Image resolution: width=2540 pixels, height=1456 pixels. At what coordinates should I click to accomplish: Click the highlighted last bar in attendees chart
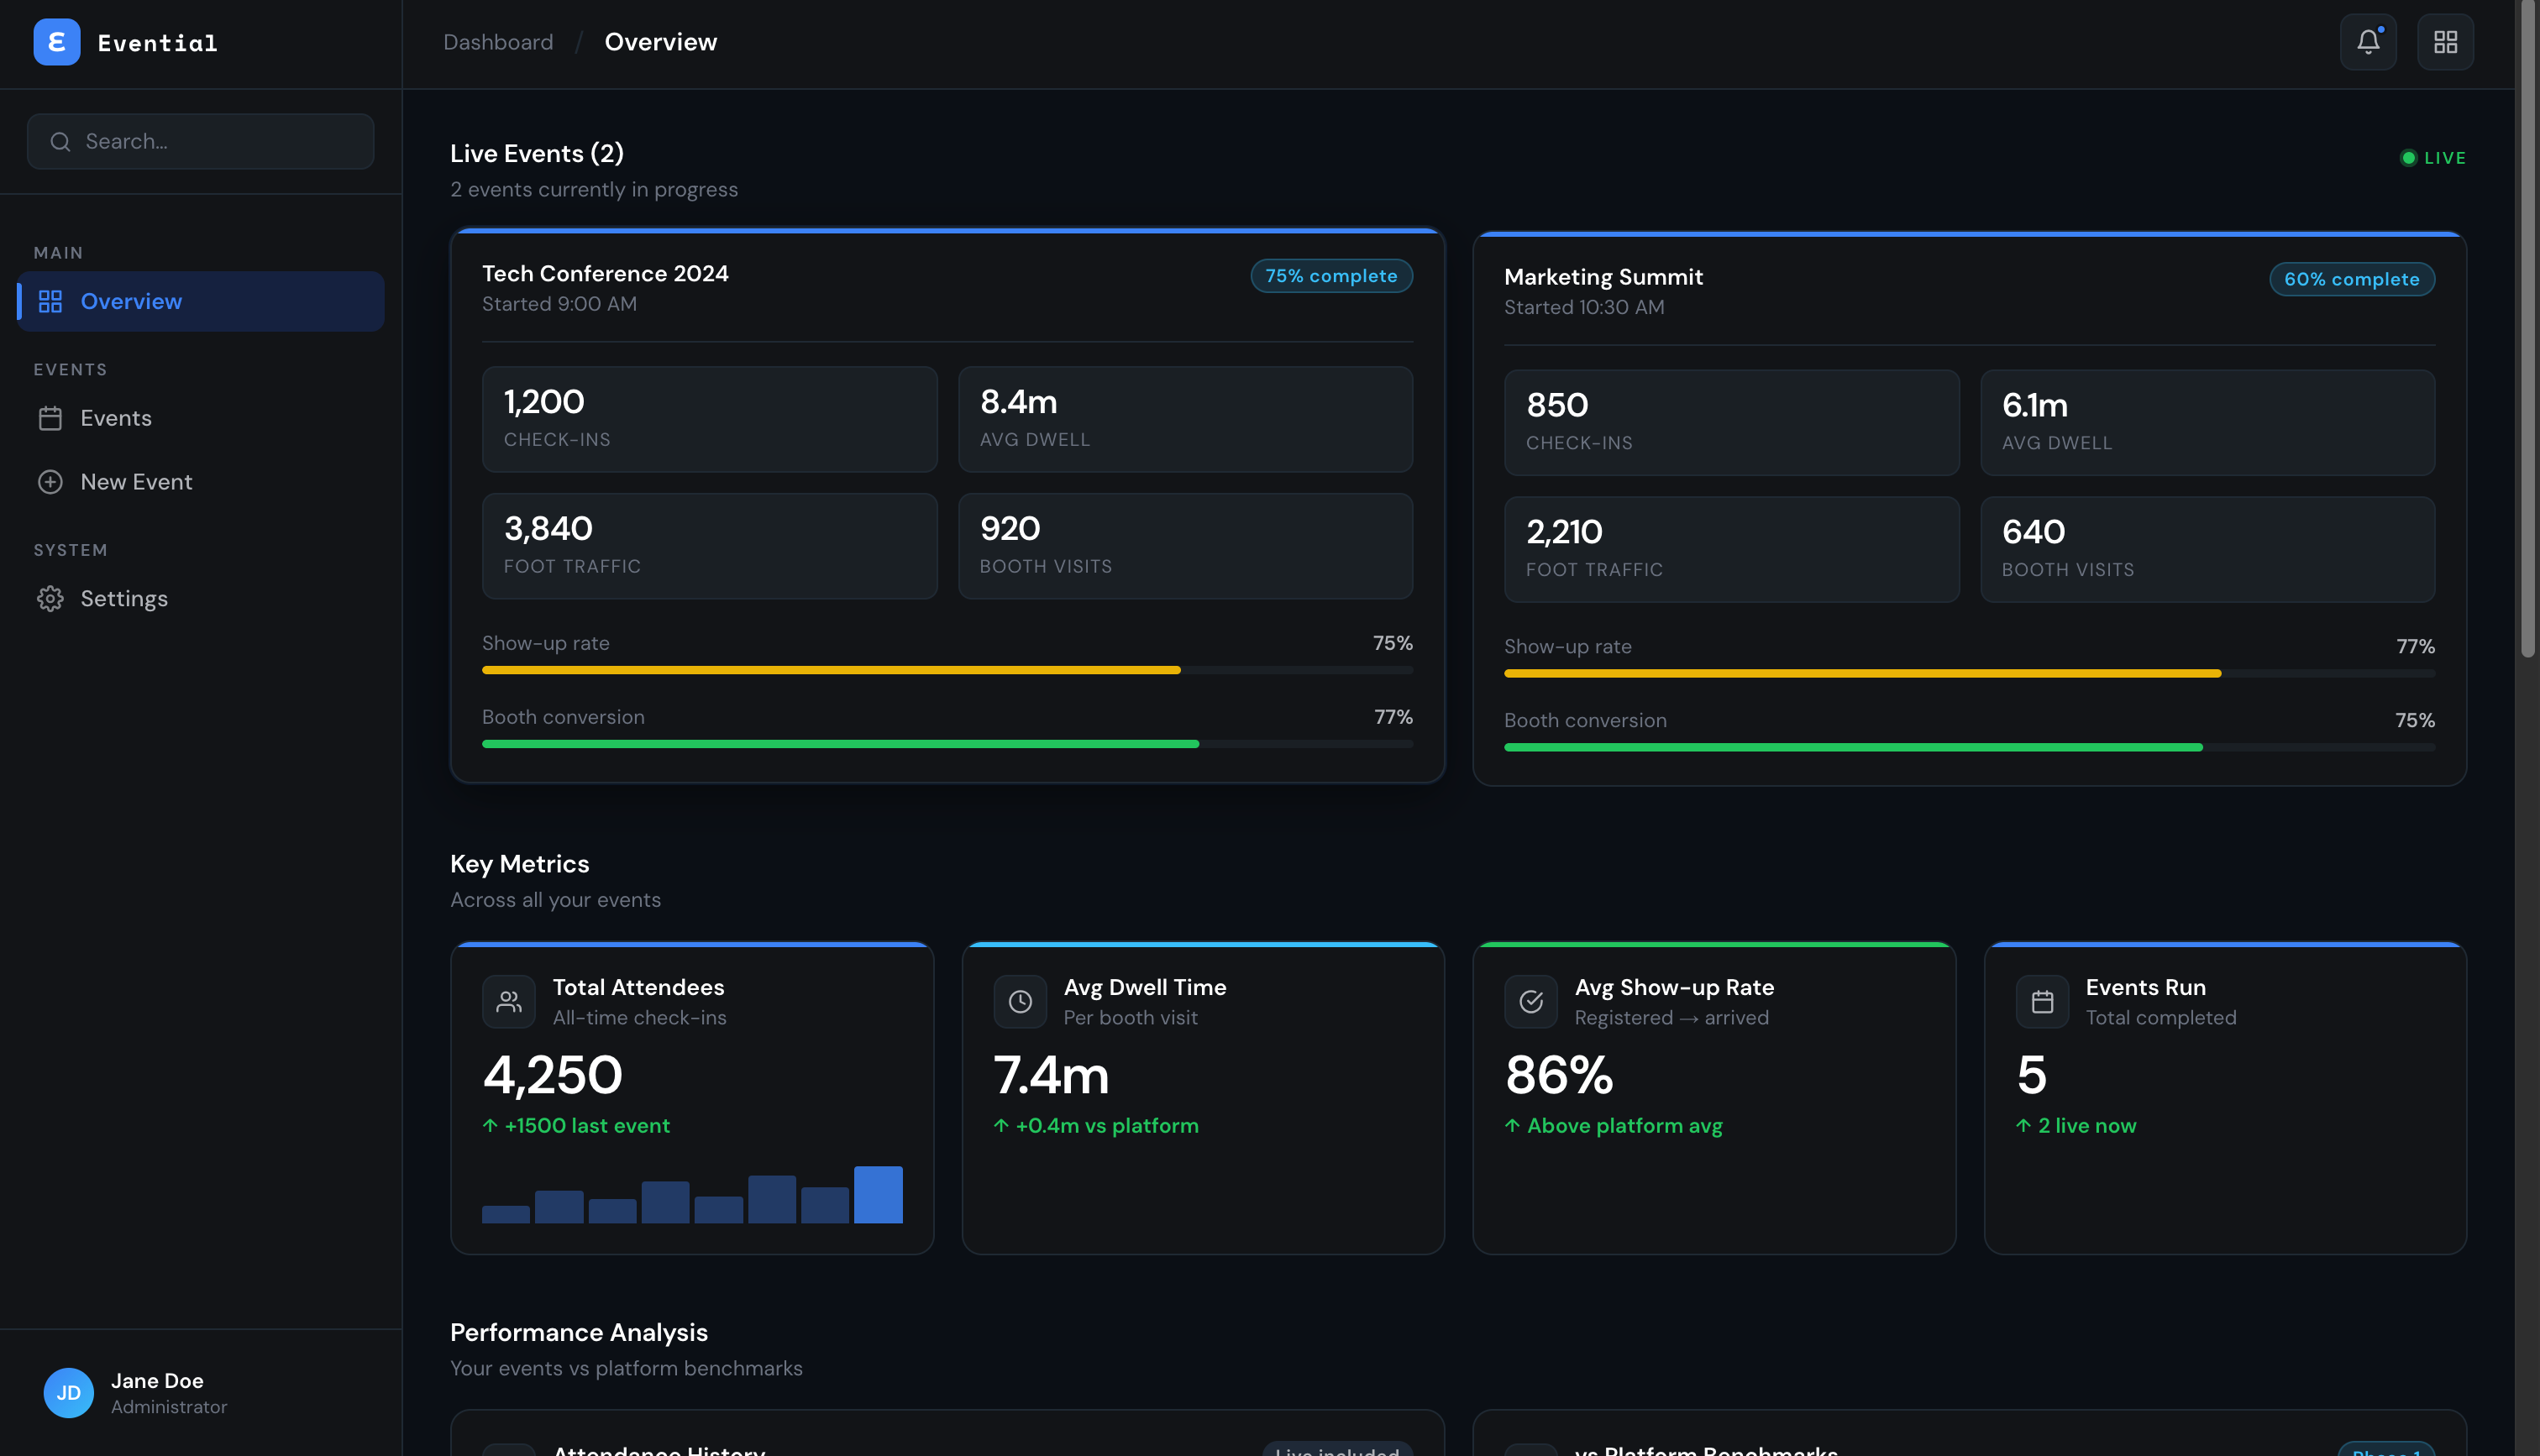(878, 1195)
